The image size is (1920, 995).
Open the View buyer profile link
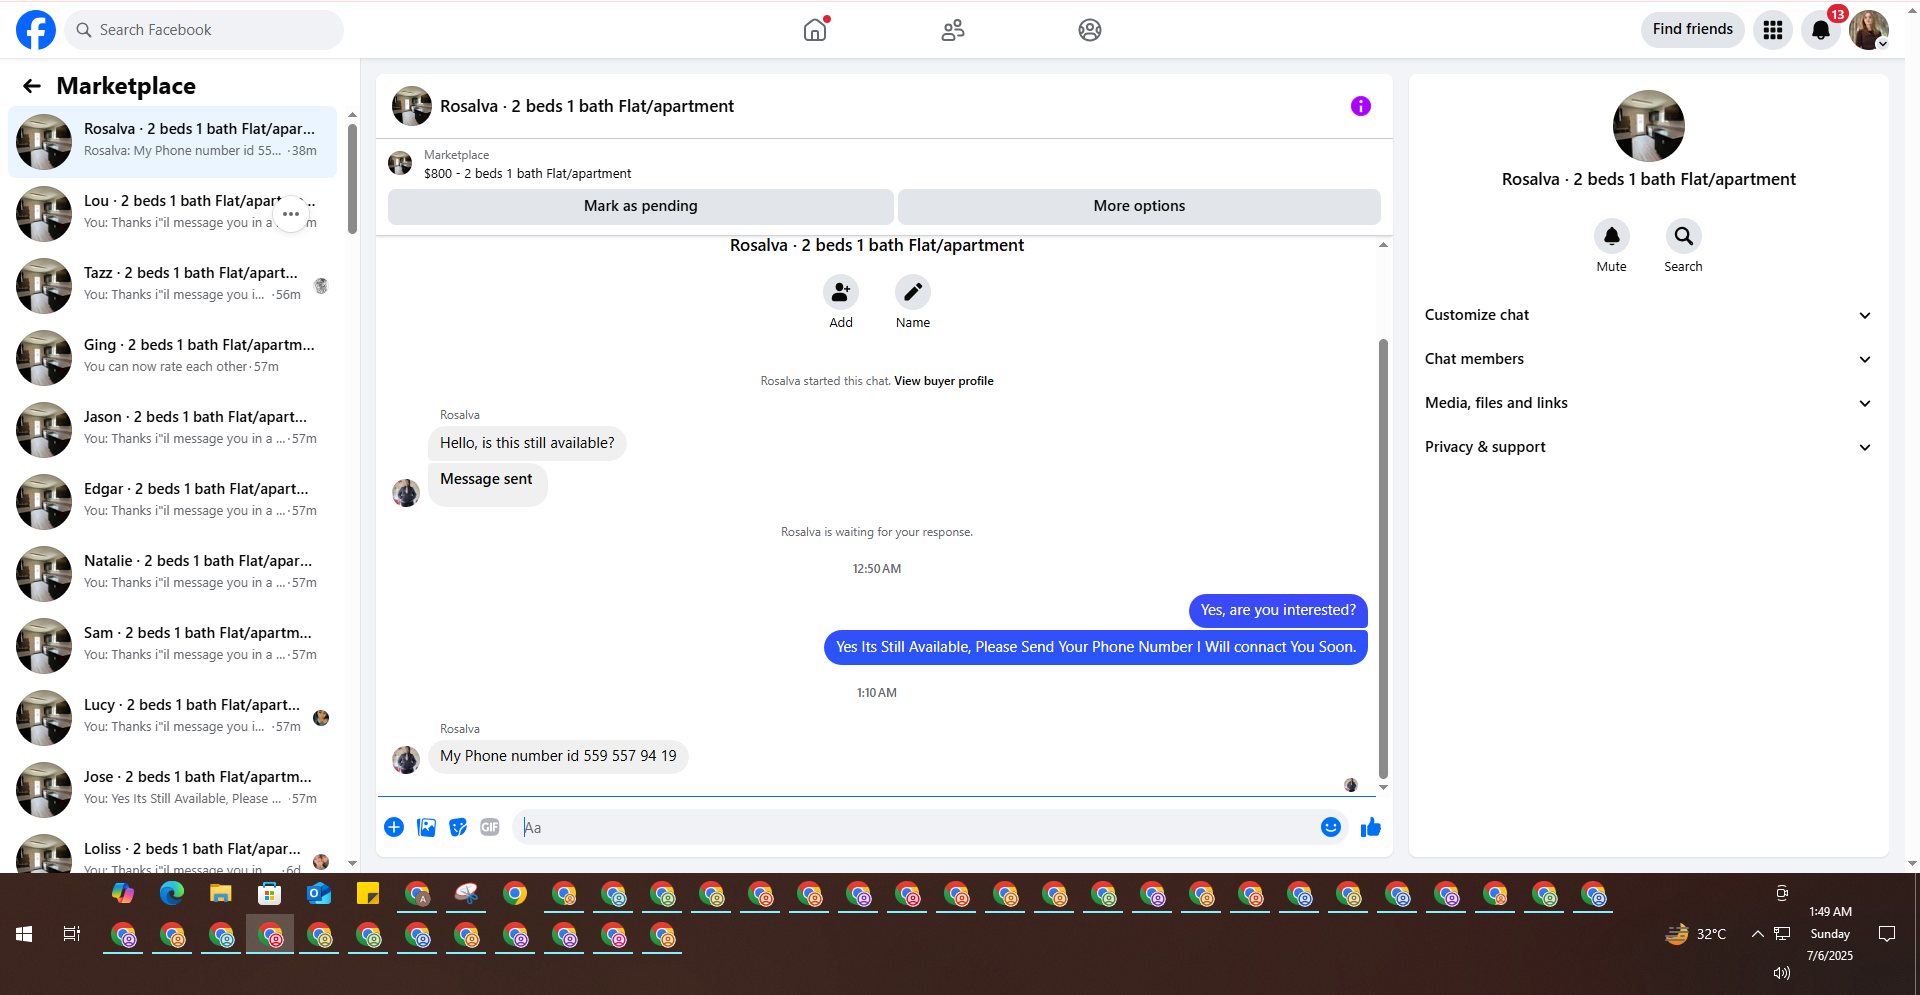(x=944, y=381)
